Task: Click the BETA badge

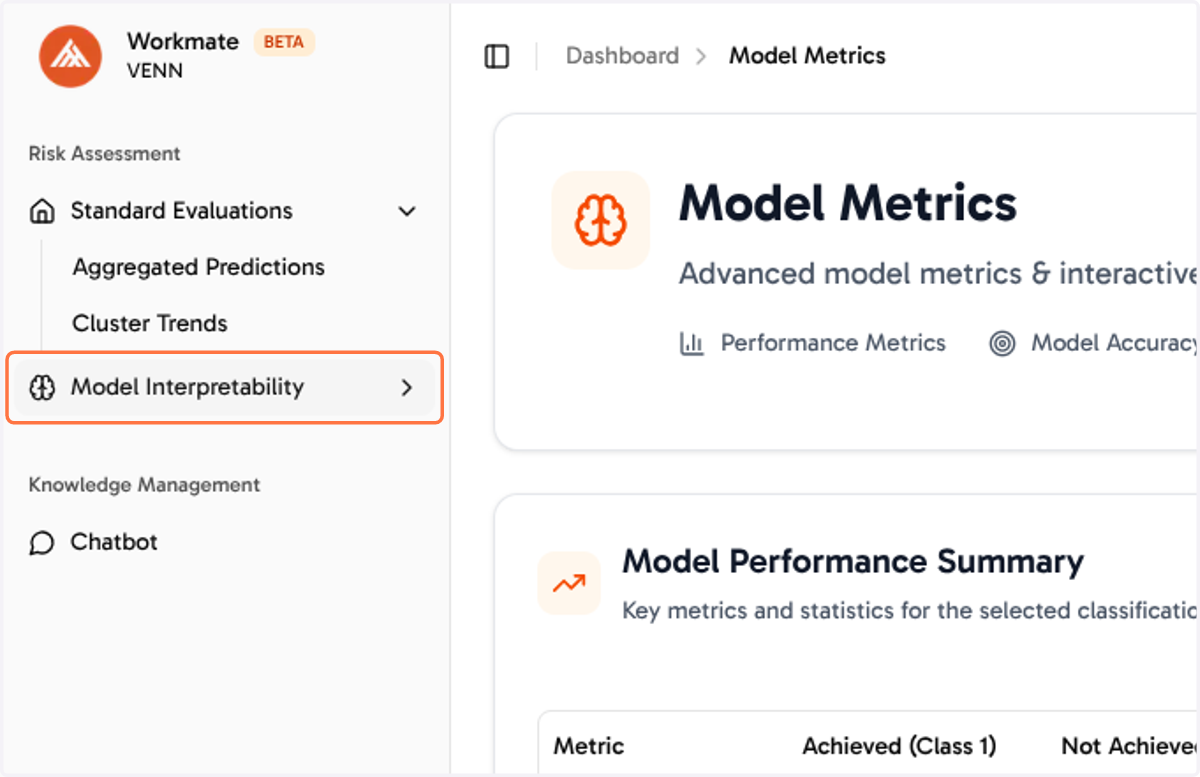Action: 284,43
